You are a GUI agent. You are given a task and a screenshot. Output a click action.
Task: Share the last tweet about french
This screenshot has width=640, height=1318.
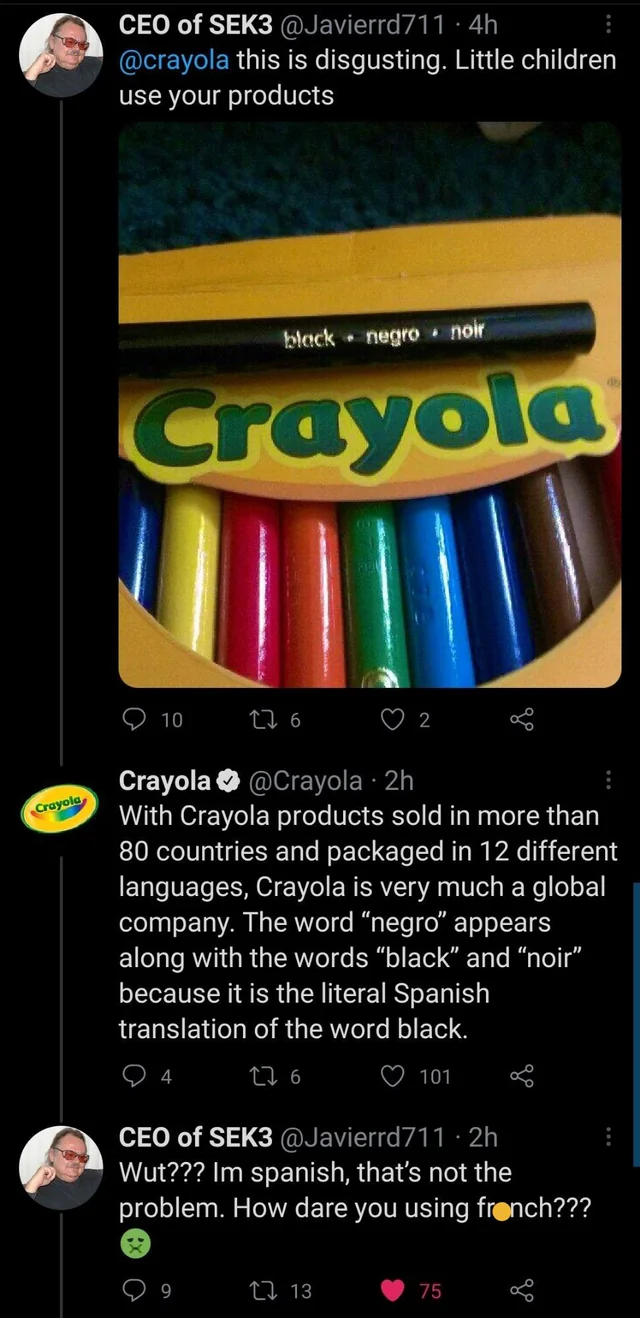[522, 1291]
